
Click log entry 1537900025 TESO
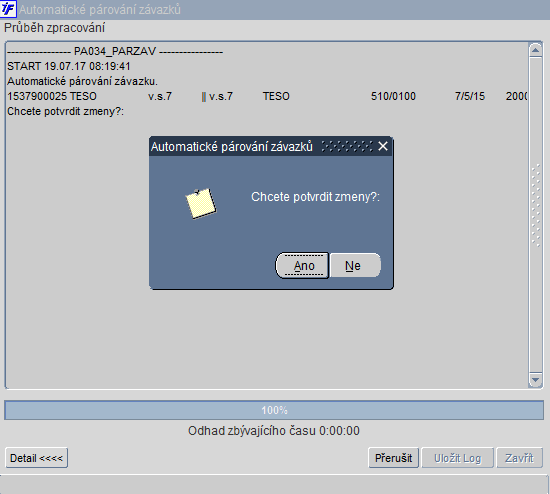click(52, 96)
